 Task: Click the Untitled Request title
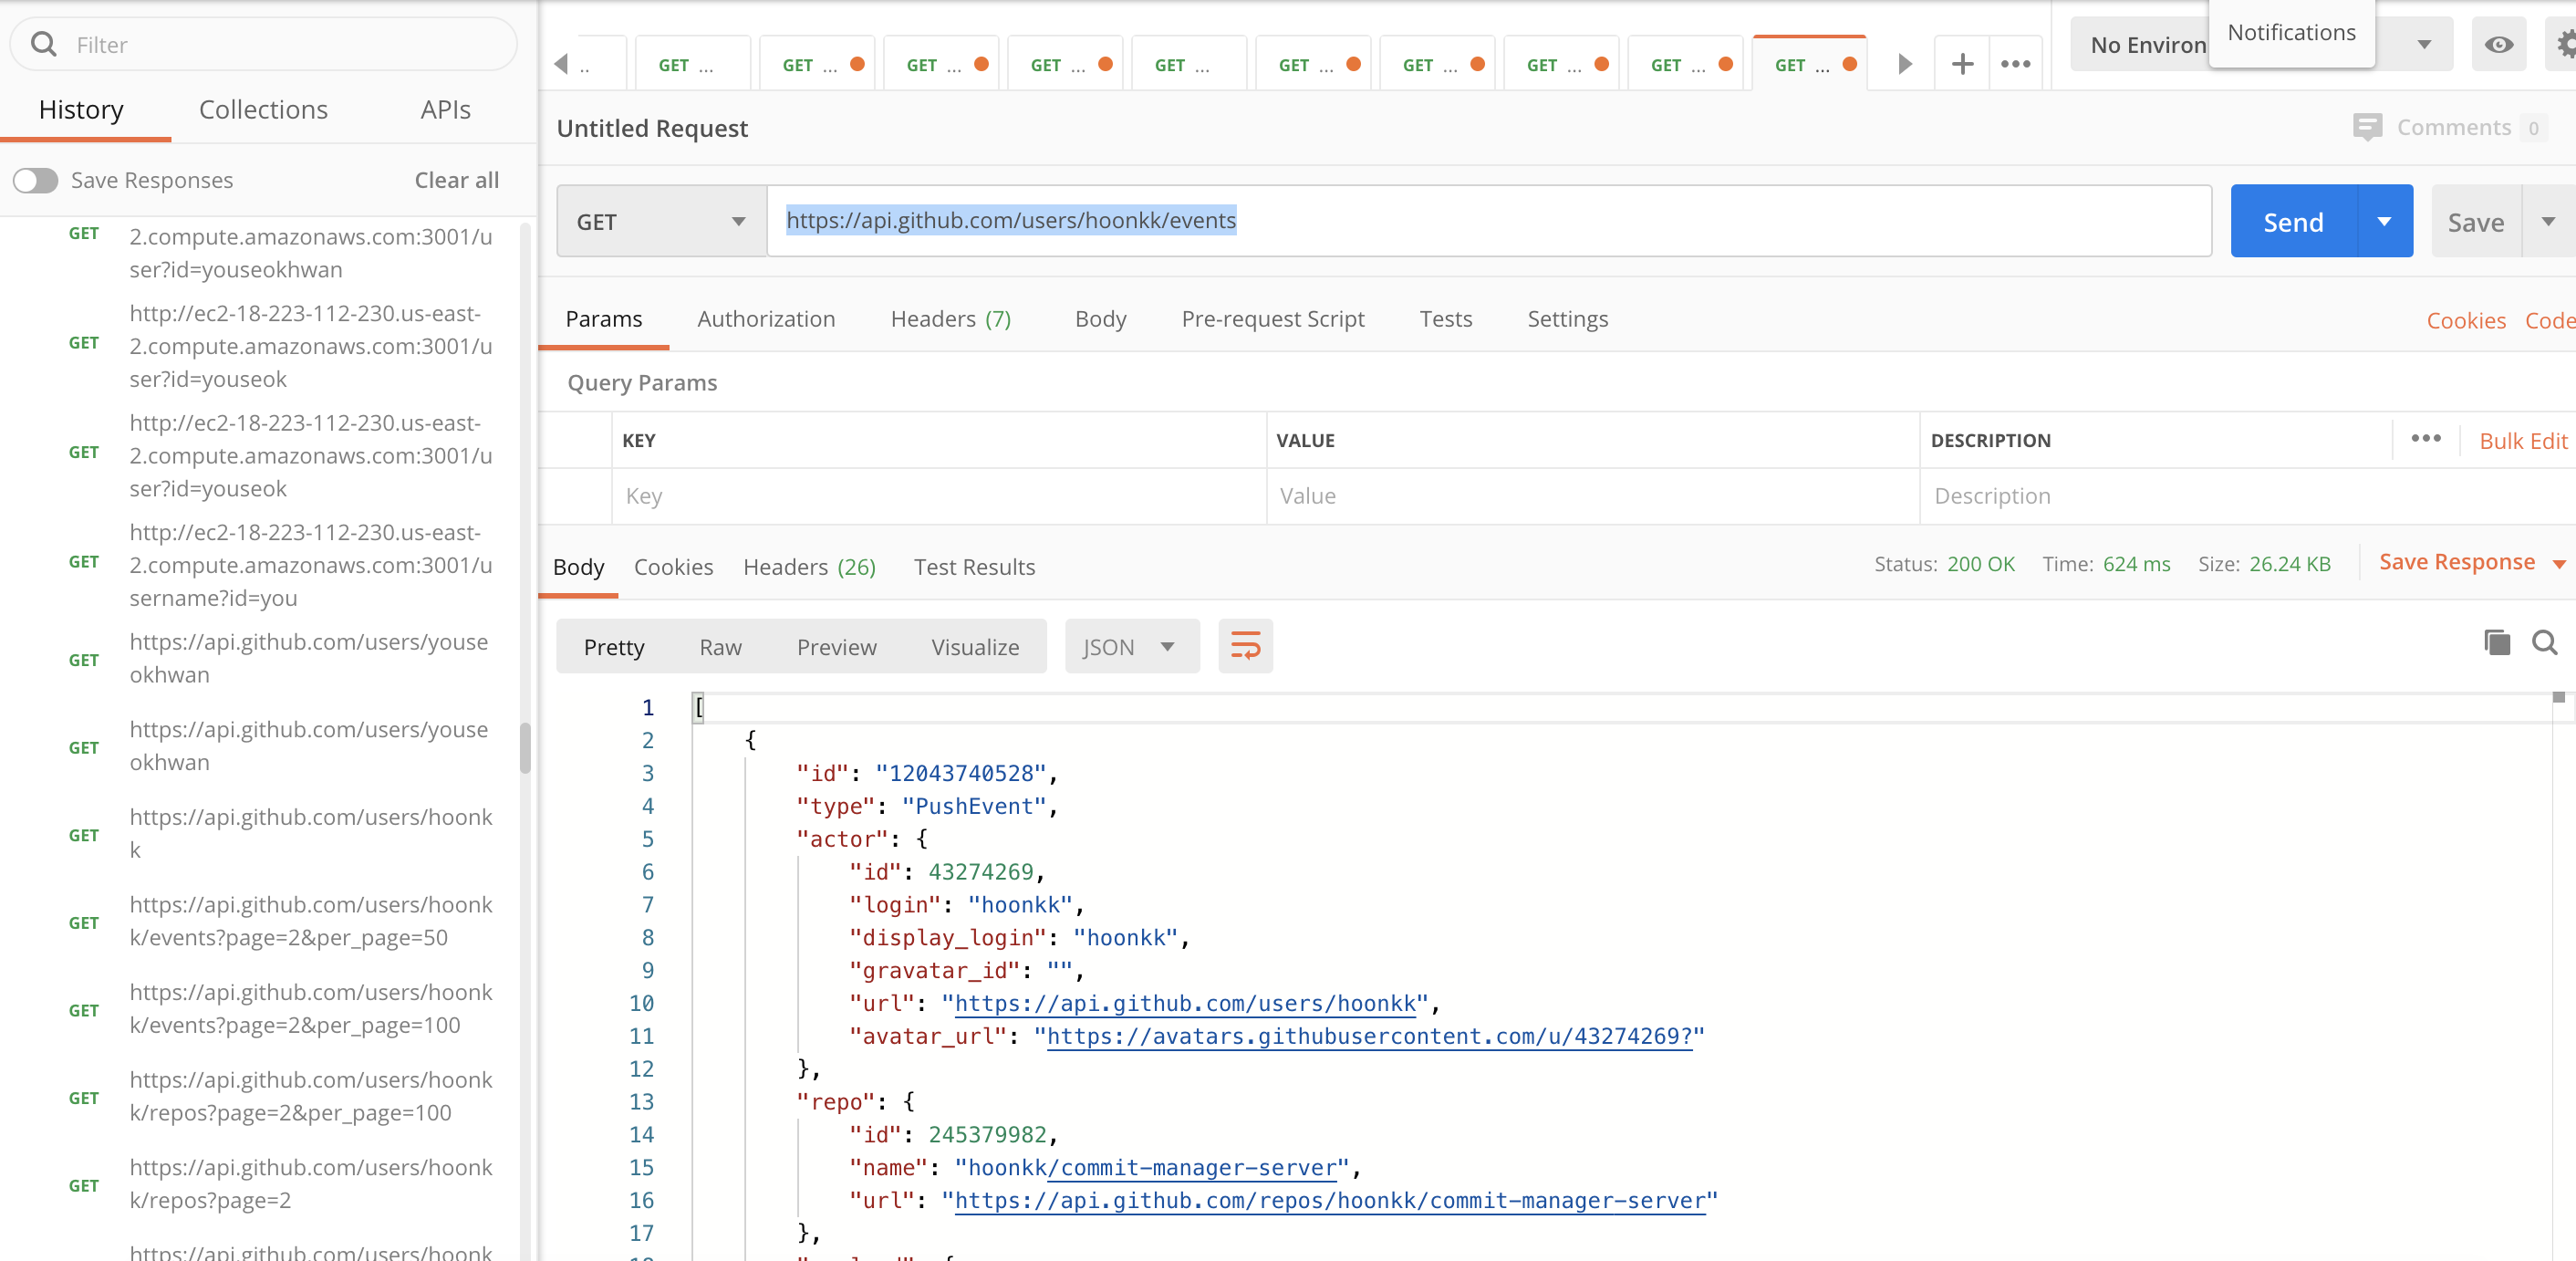pyautogui.click(x=652, y=128)
